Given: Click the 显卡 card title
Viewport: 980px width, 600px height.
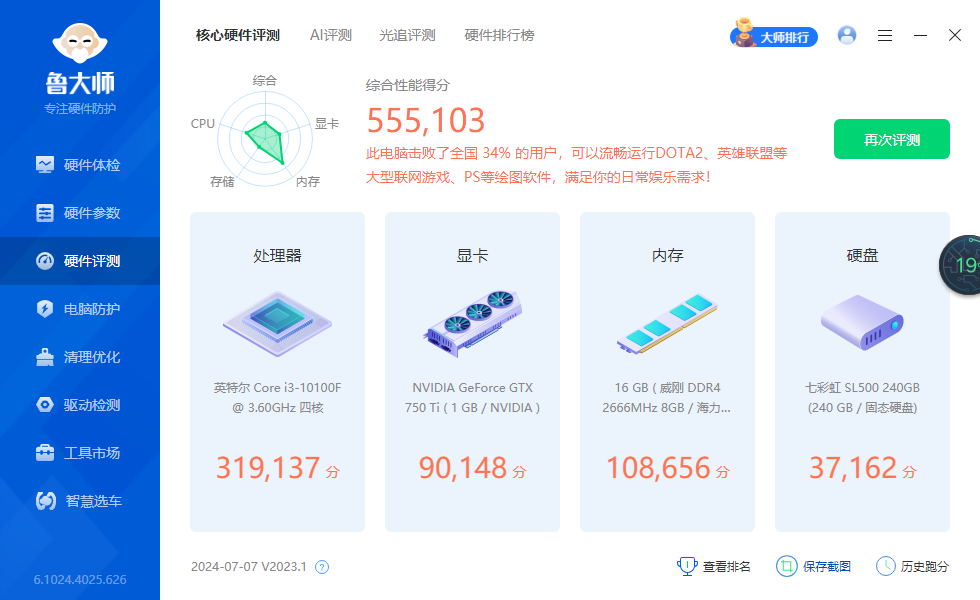Looking at the screenshot, I should 472,256.
